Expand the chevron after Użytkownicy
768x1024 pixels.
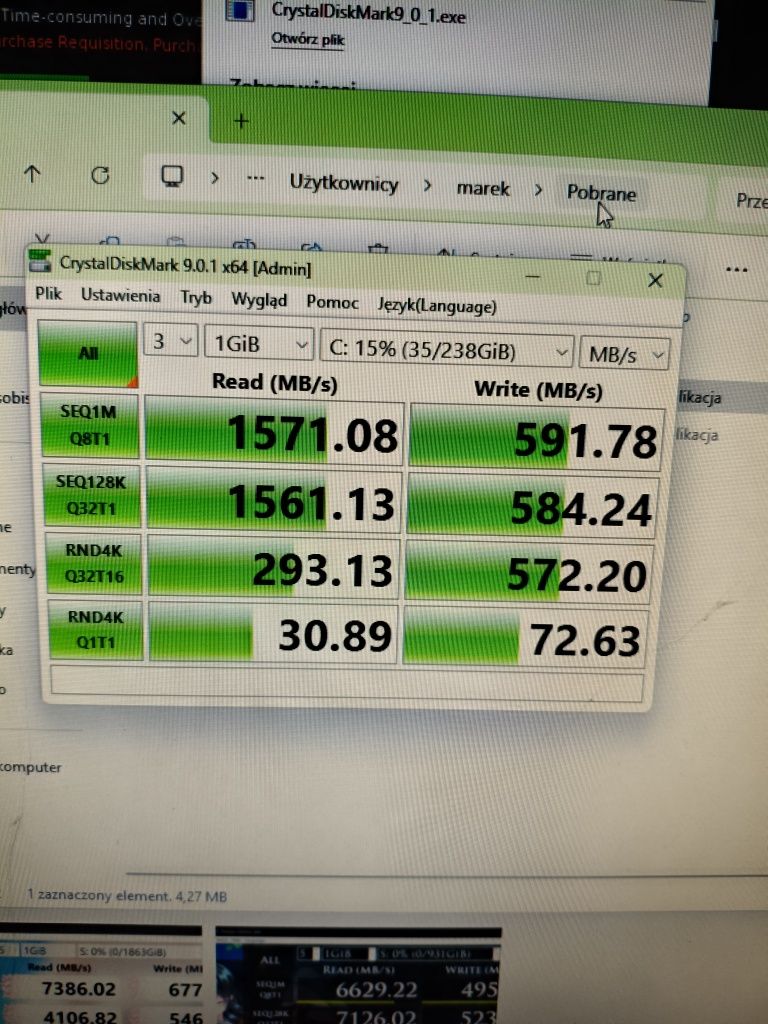(x=427, y=185)
